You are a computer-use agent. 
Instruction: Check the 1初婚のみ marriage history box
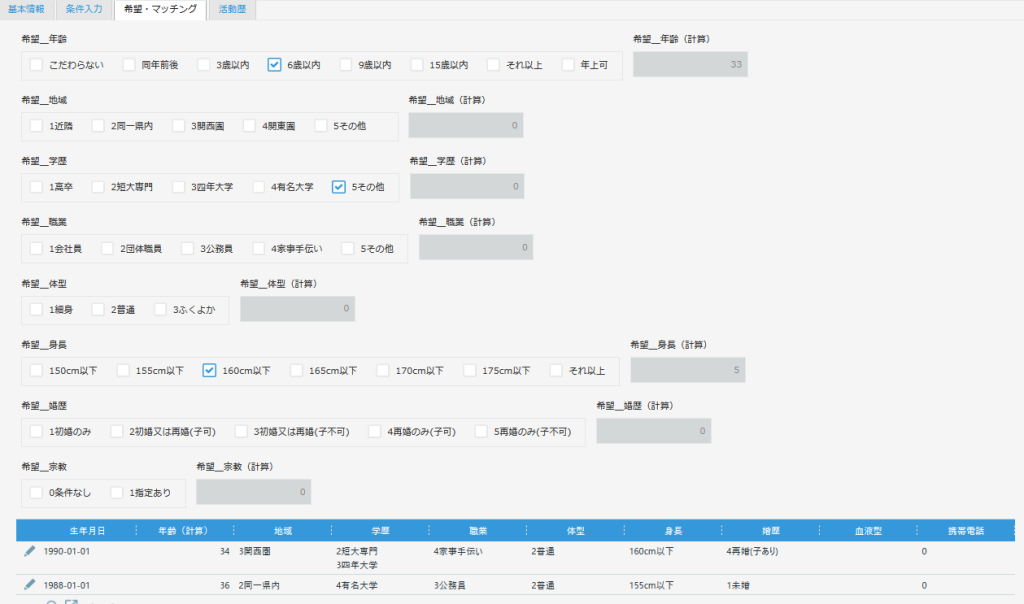click(37, 431)
